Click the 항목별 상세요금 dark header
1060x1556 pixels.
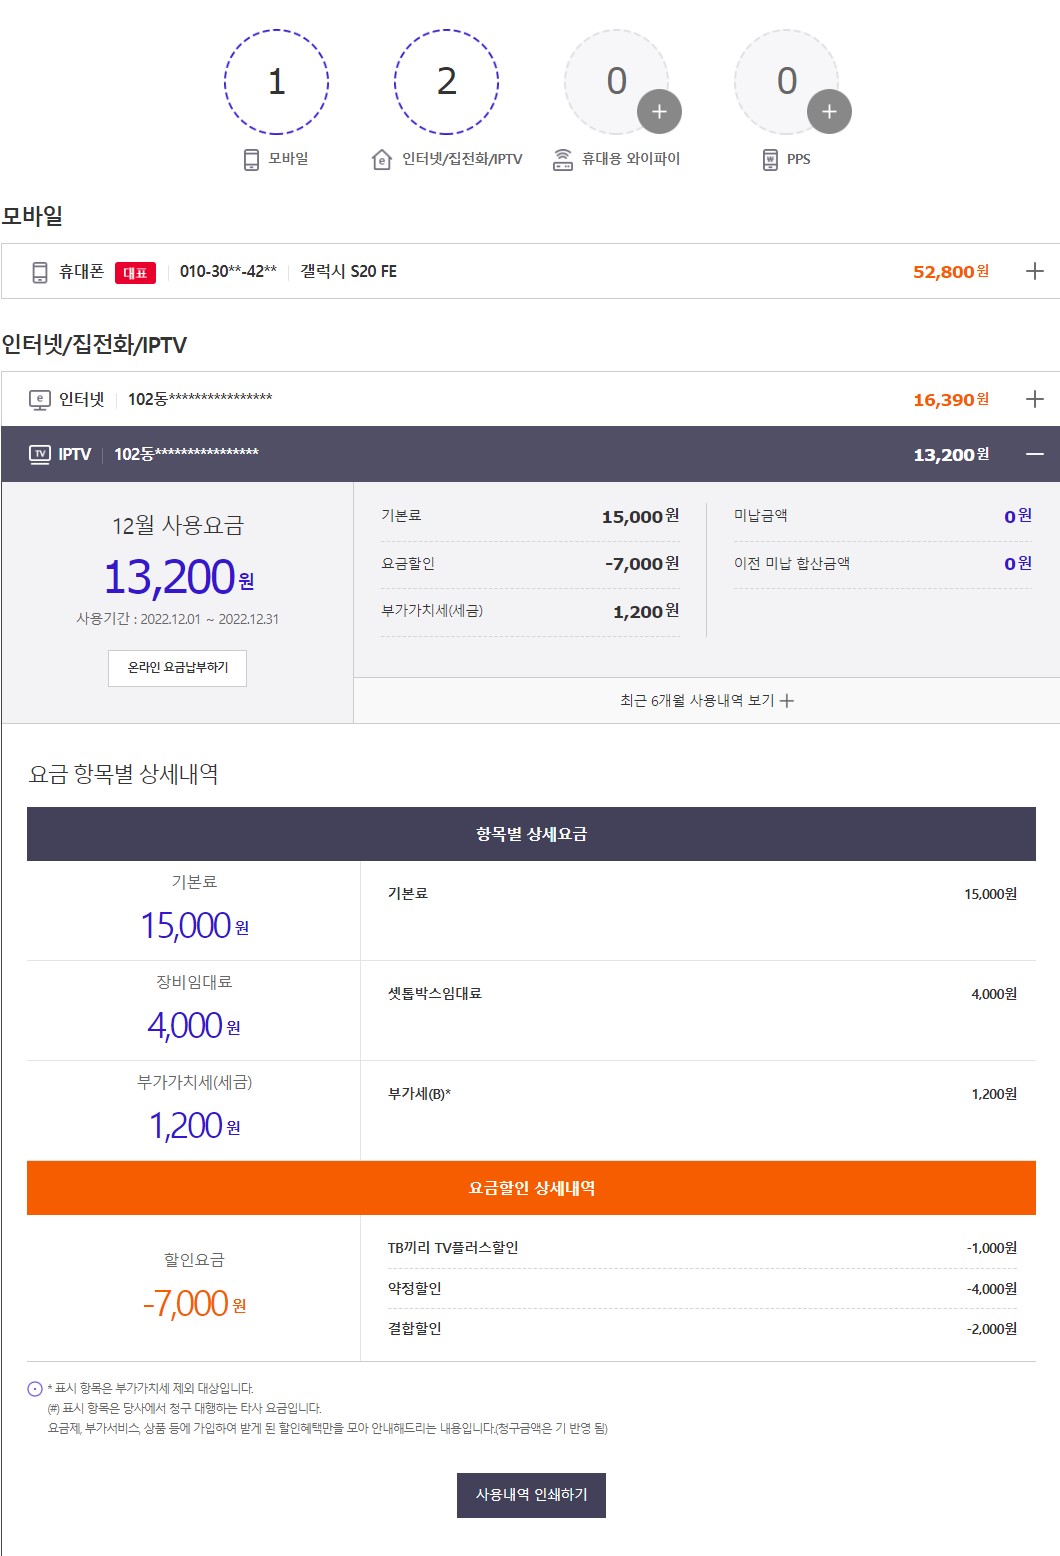531,834
